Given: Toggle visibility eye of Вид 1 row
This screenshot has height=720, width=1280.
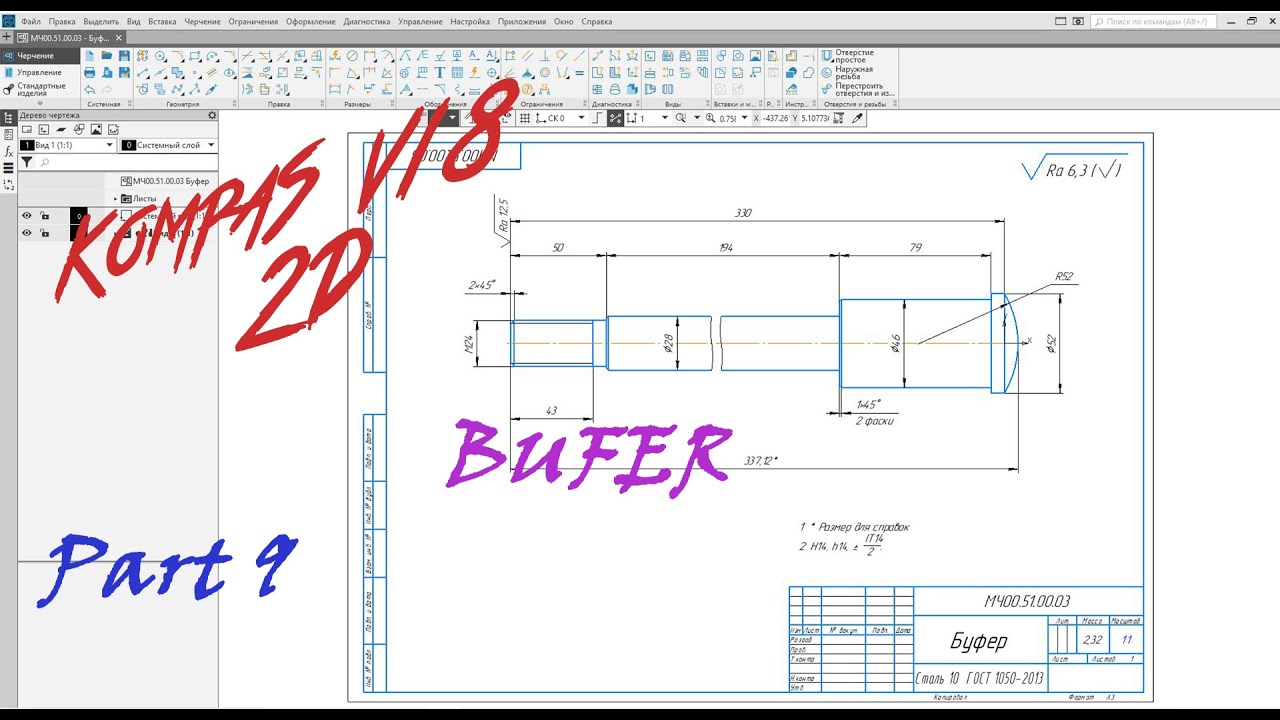Looking at the screenshot, I should (x=27, y=233).
